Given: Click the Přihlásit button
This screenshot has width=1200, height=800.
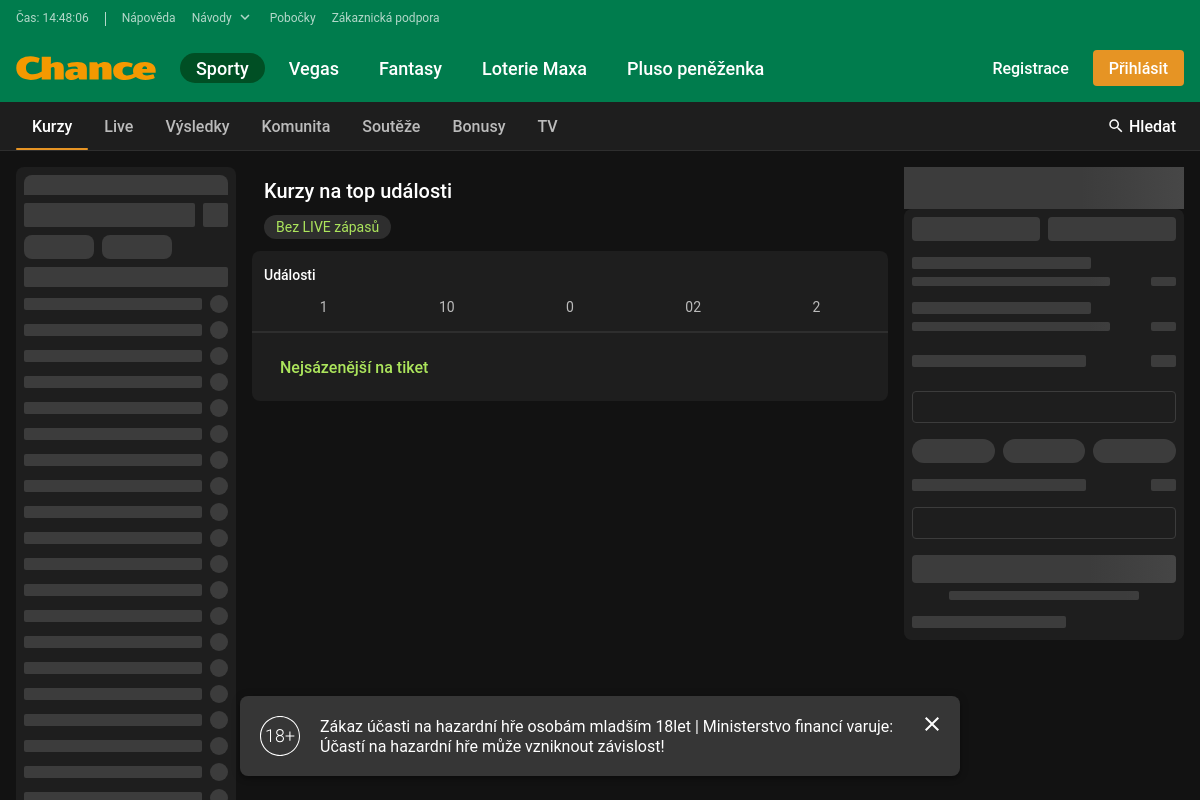Looking at the screenshot, I should click(1138, 68).
